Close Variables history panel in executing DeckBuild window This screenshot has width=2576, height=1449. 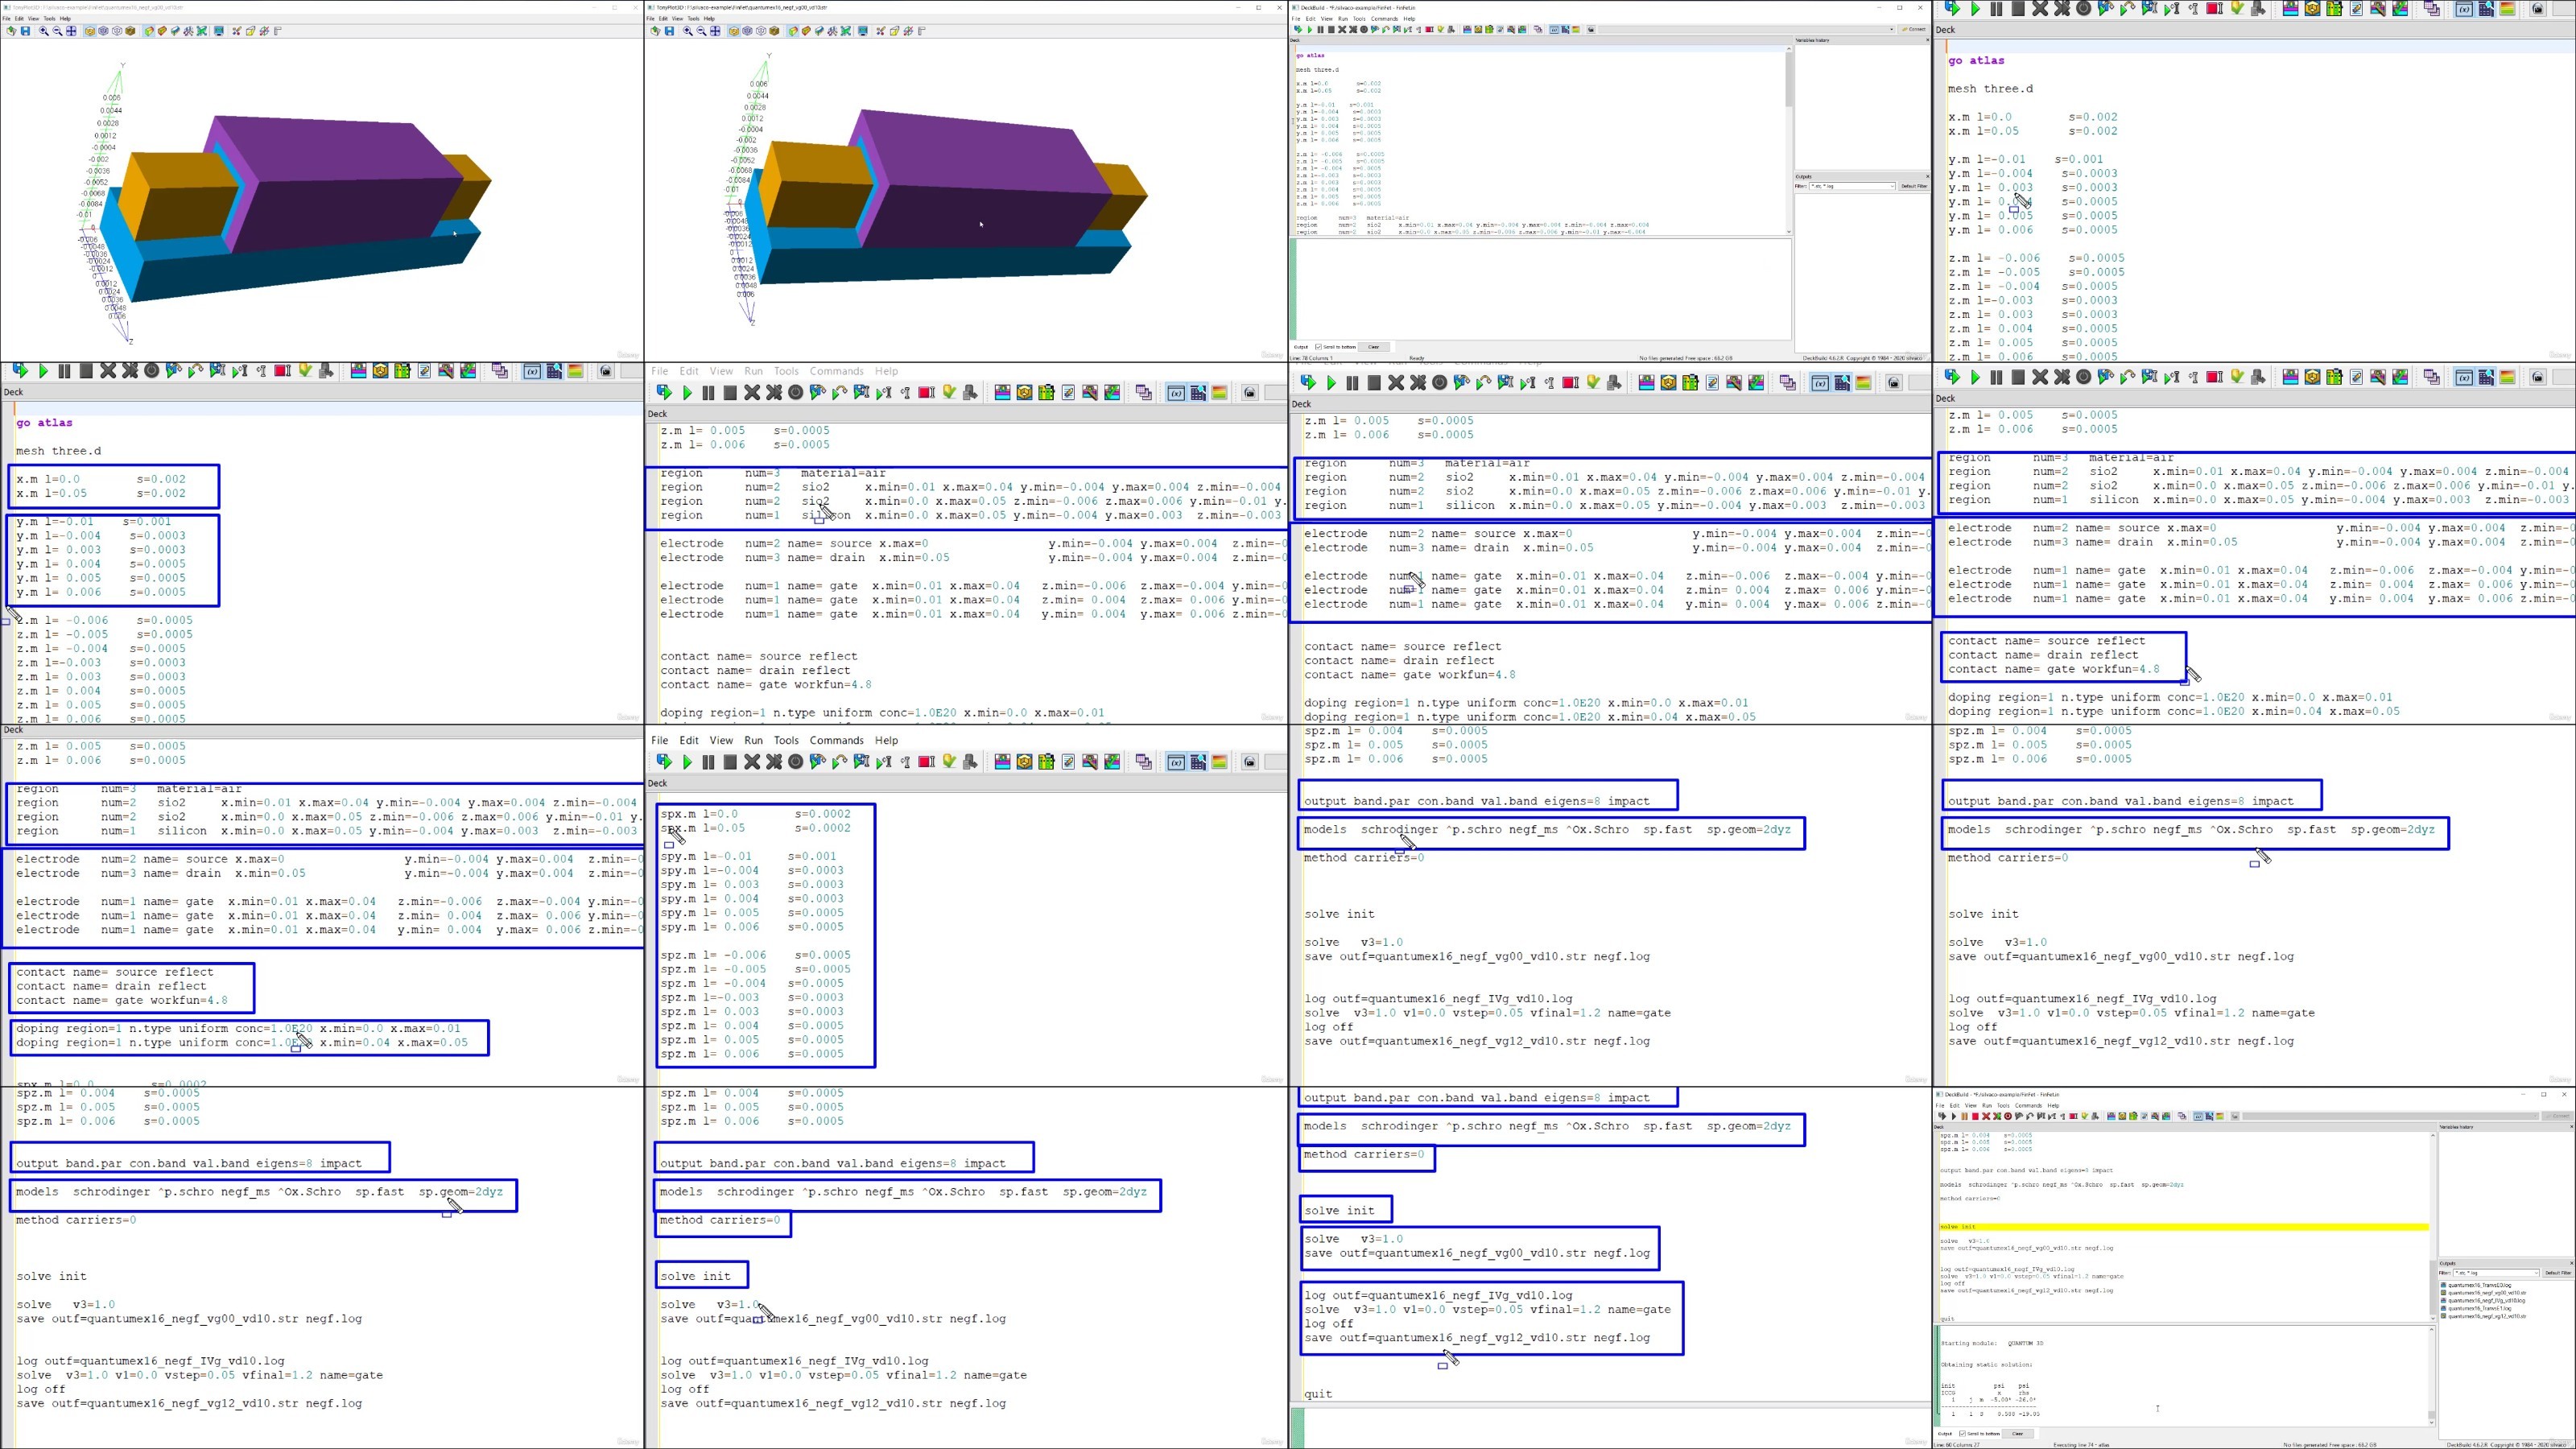coord(2572,1127)
